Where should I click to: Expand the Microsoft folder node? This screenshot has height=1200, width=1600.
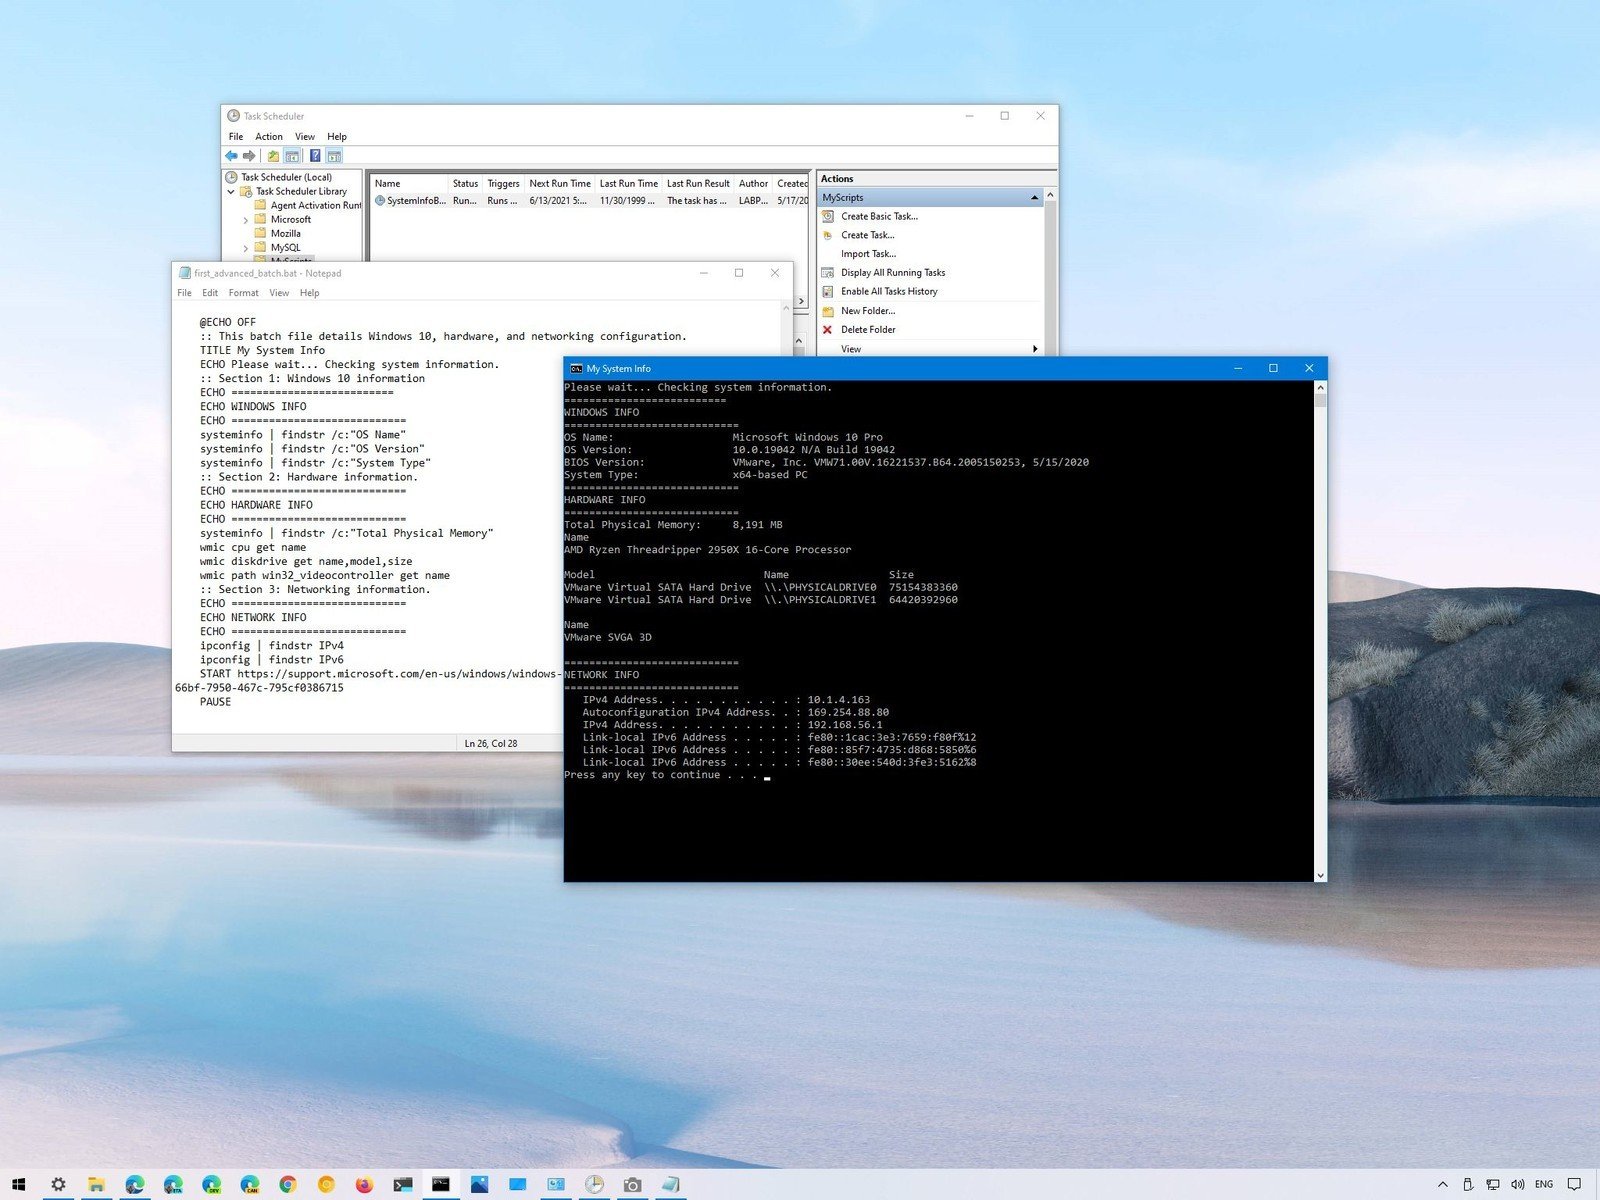click(x=246, y=219)
